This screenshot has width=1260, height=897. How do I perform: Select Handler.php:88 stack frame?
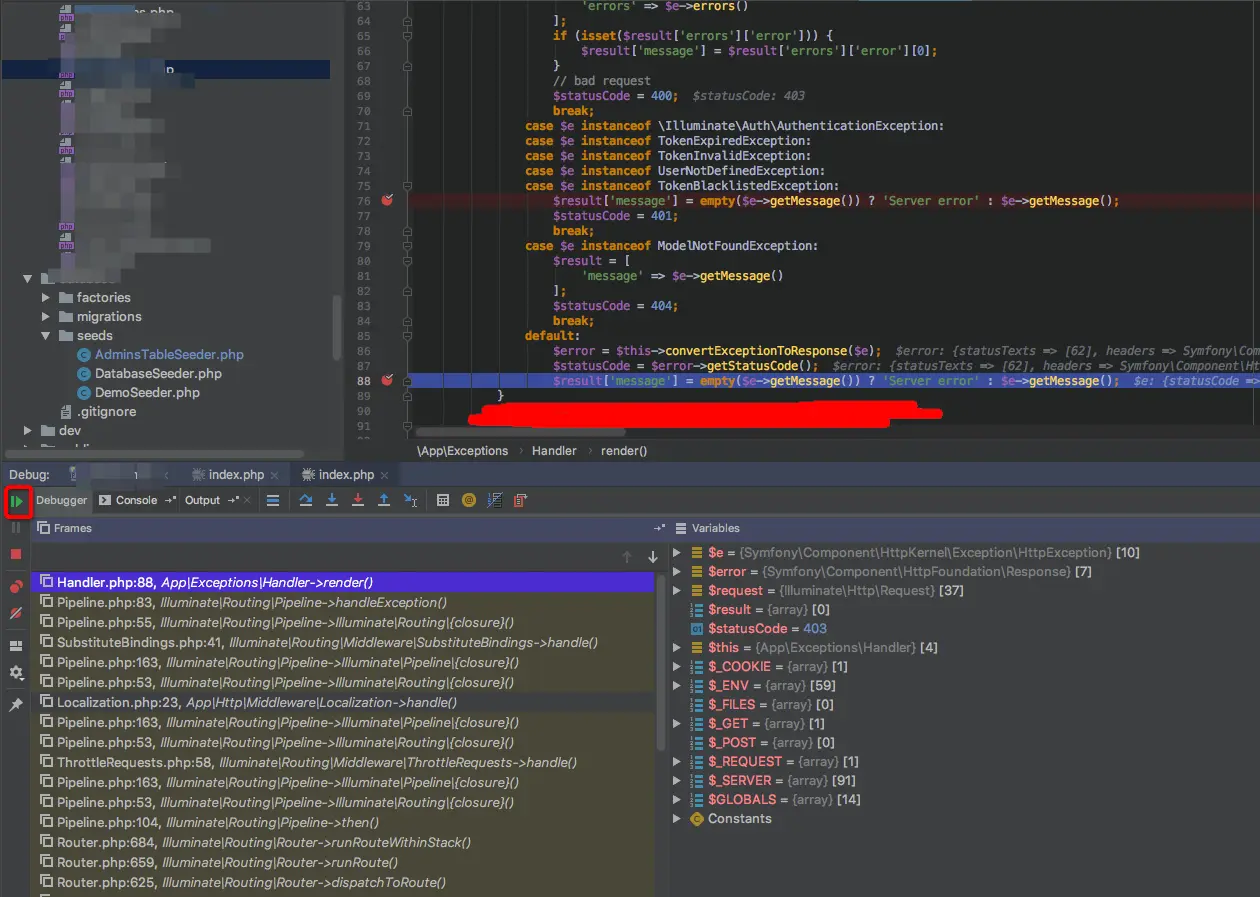coord(343,582)
